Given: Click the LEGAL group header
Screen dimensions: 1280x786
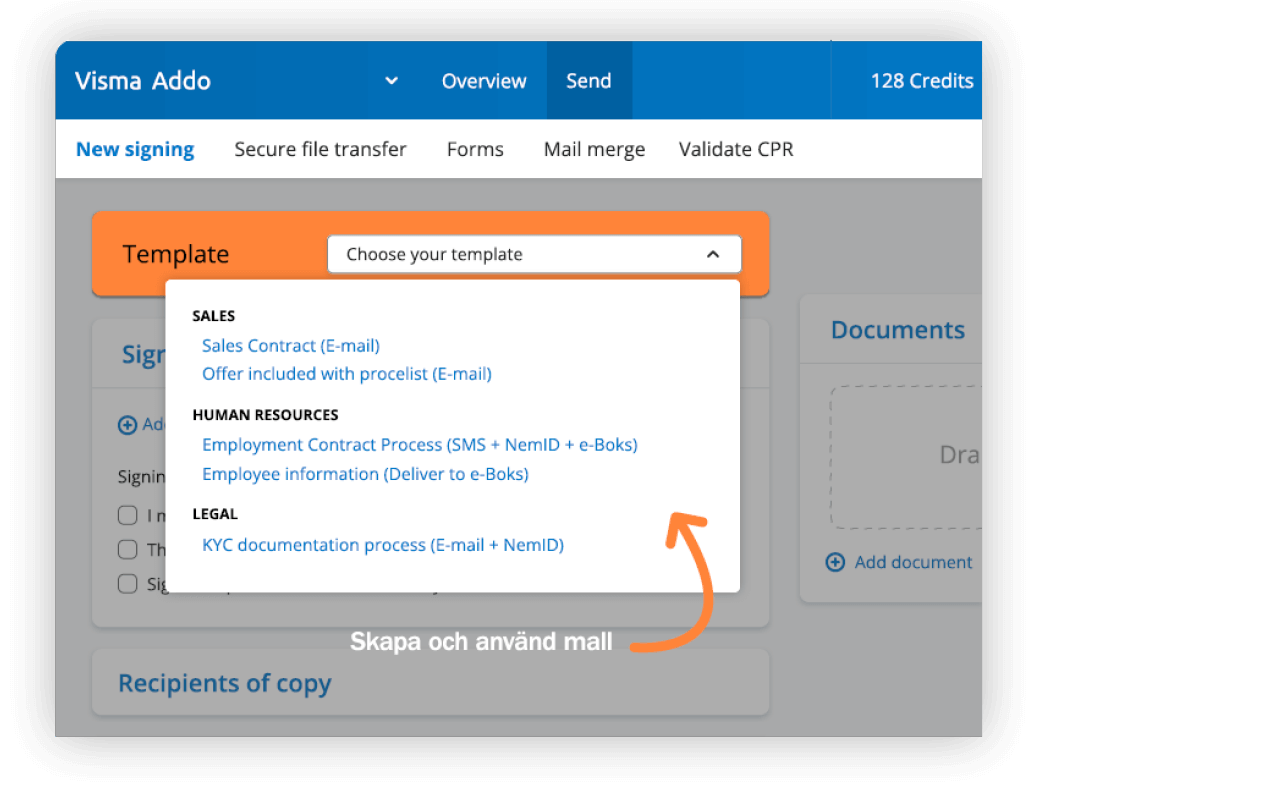Looking at the screenshot, I should pos(215,514).
